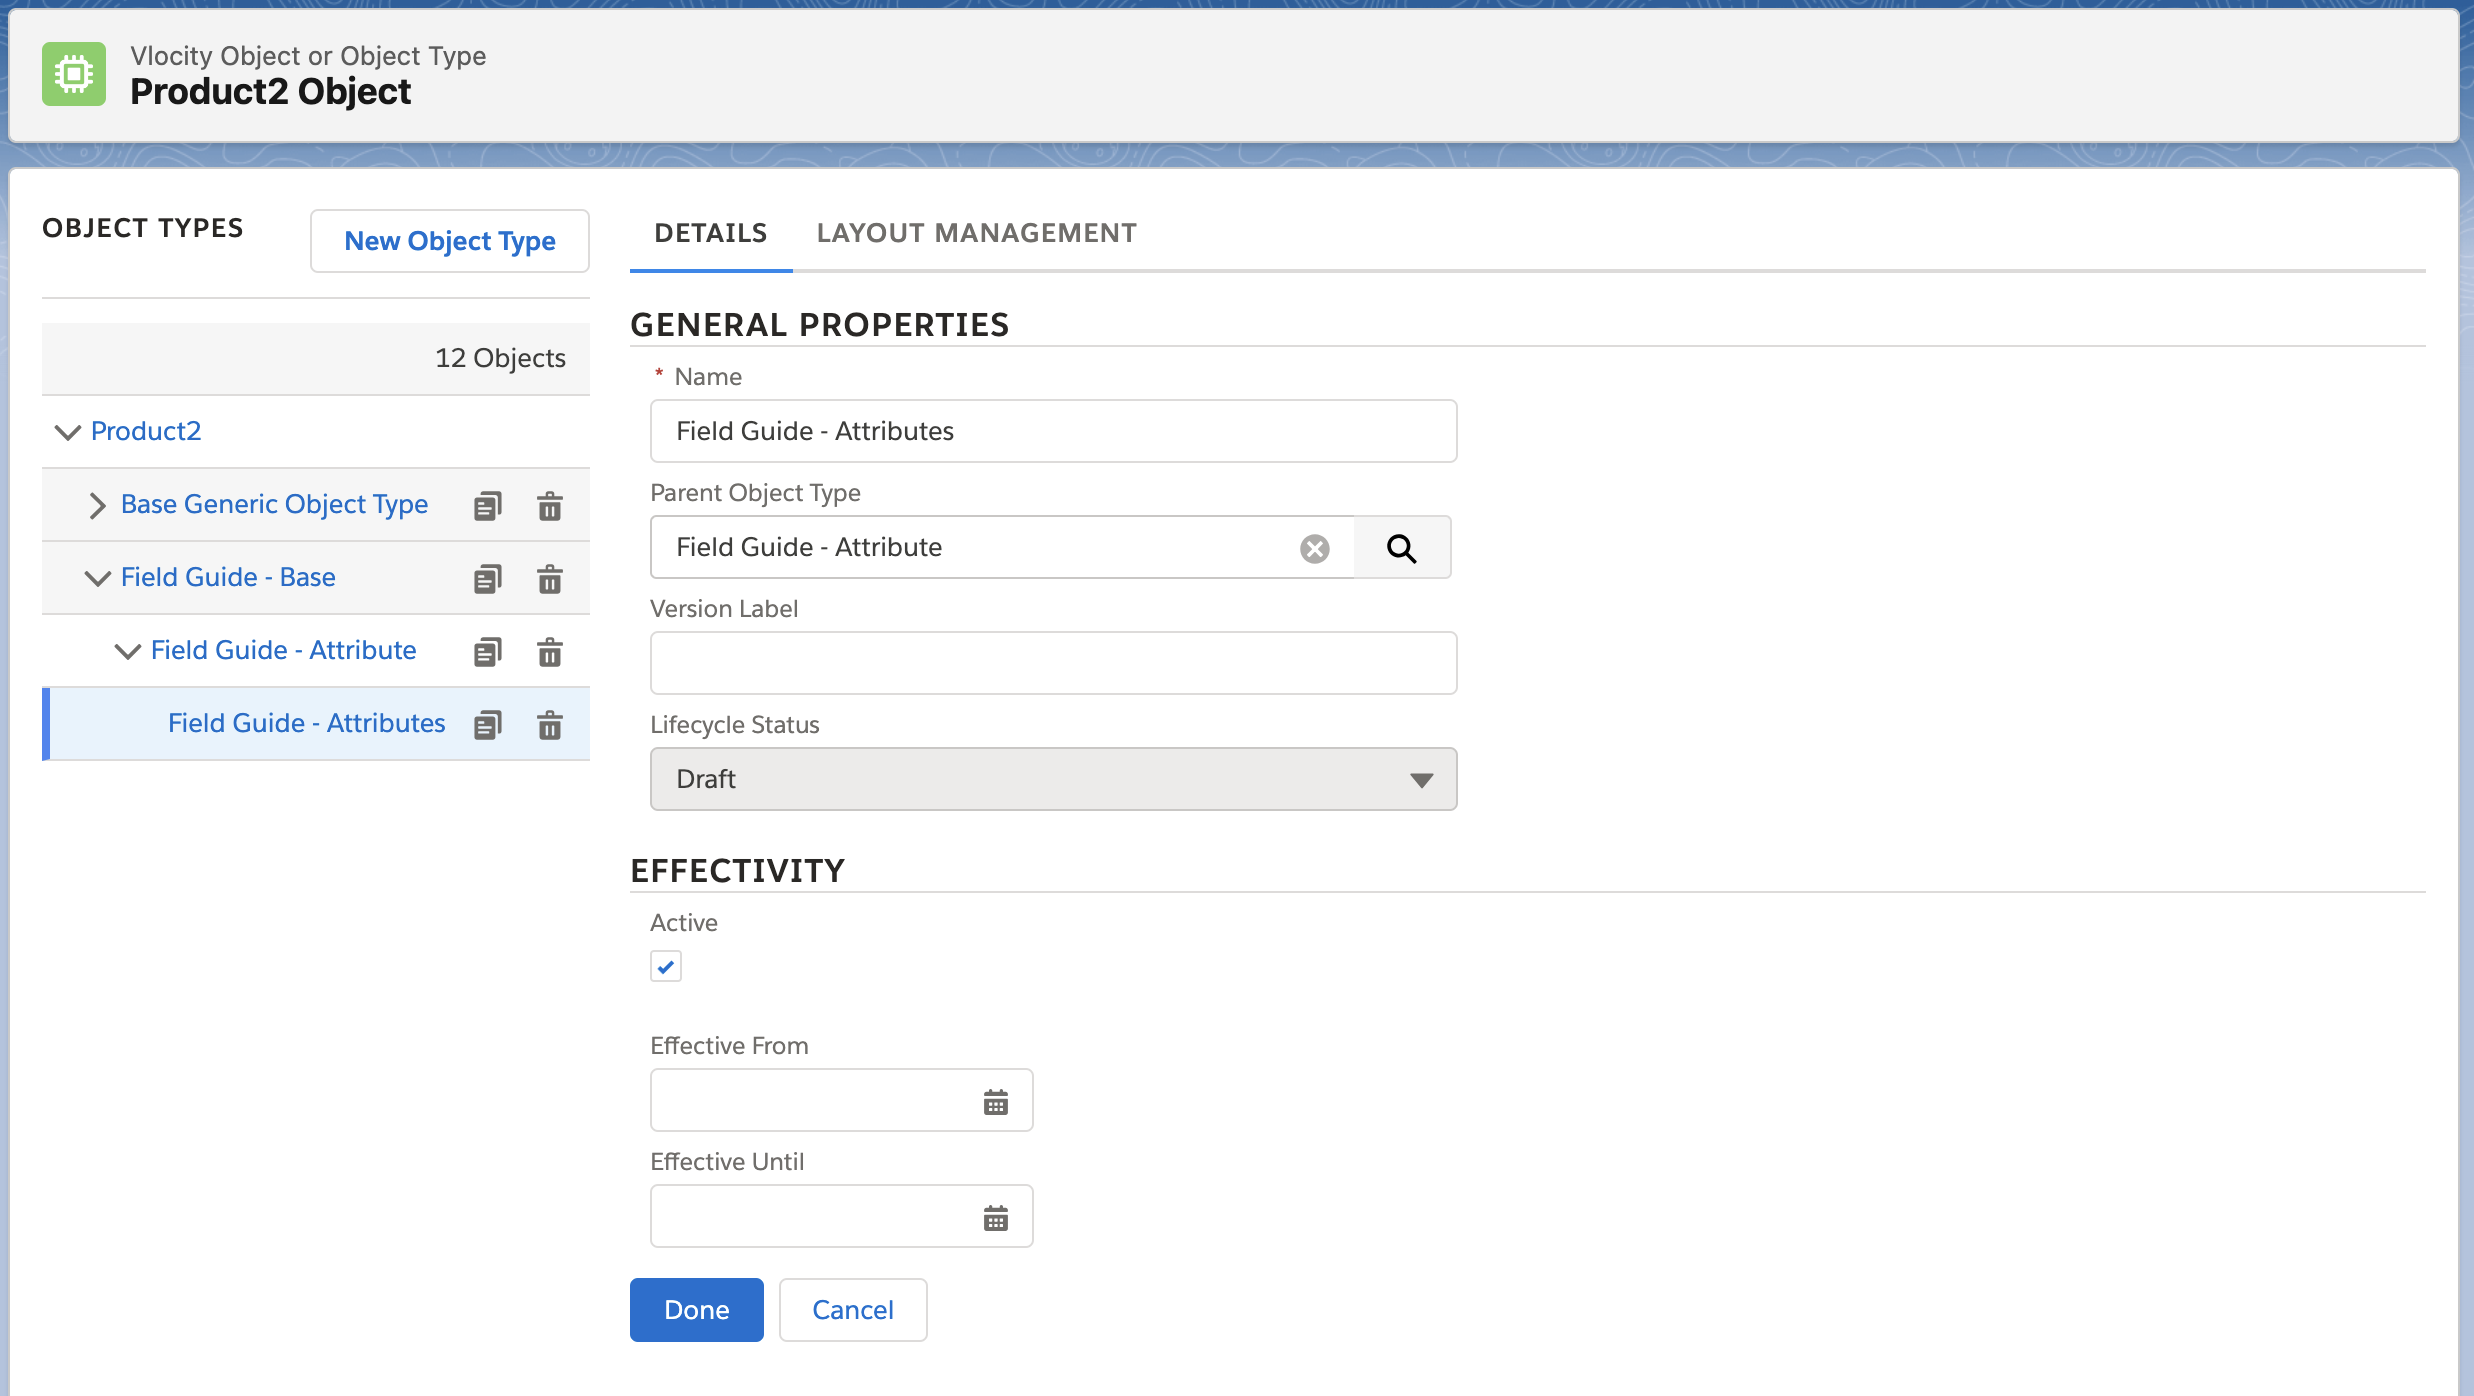Select Field Guide - Base in tree
The height and width of the screenshot is (1396, 2474).
pos(228,577)
